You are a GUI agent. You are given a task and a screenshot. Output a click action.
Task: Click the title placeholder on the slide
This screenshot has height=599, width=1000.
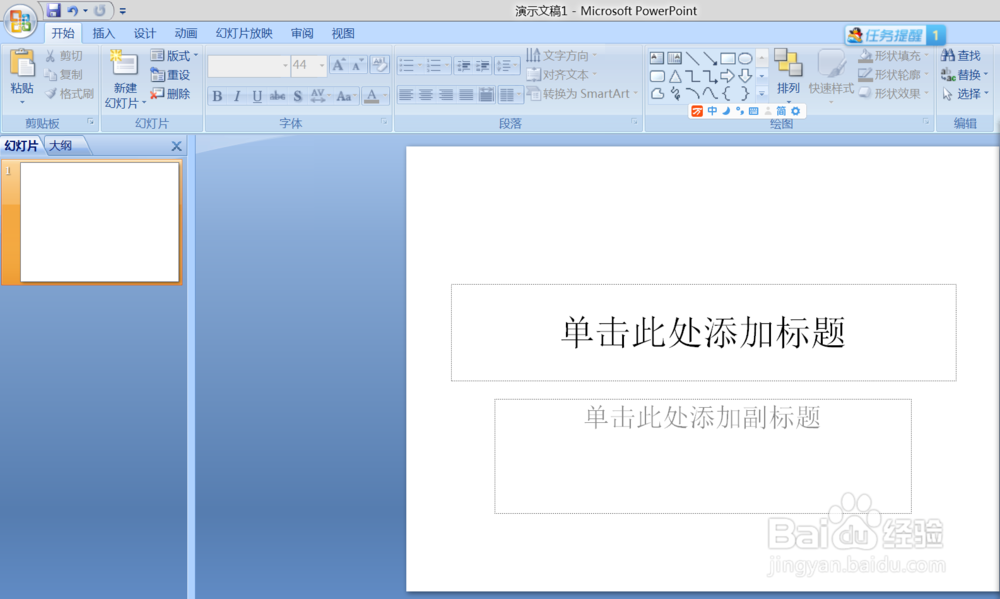[x=703, y=332]
